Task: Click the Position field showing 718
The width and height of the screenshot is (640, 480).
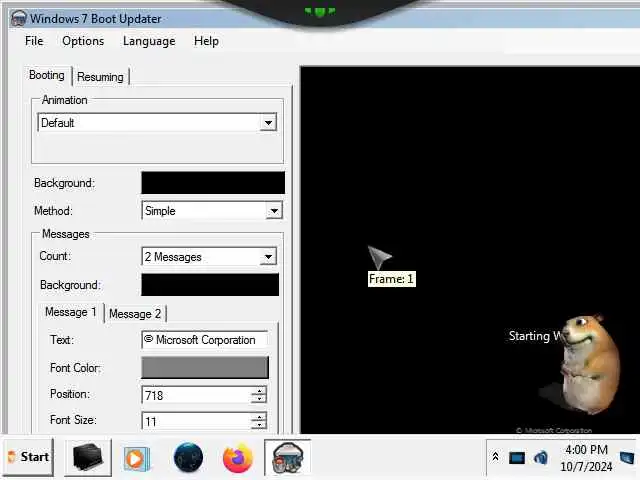Action: pos(196,395)
